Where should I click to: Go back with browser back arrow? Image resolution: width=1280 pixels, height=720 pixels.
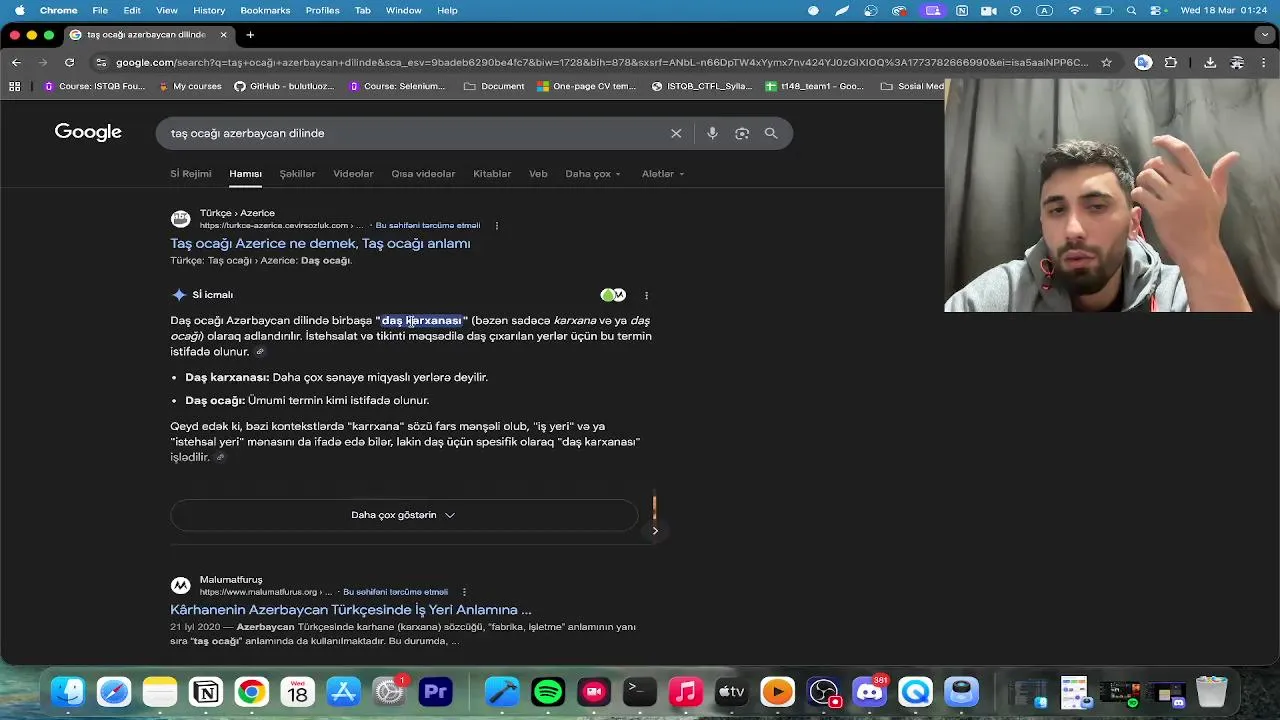coord(16,62)
